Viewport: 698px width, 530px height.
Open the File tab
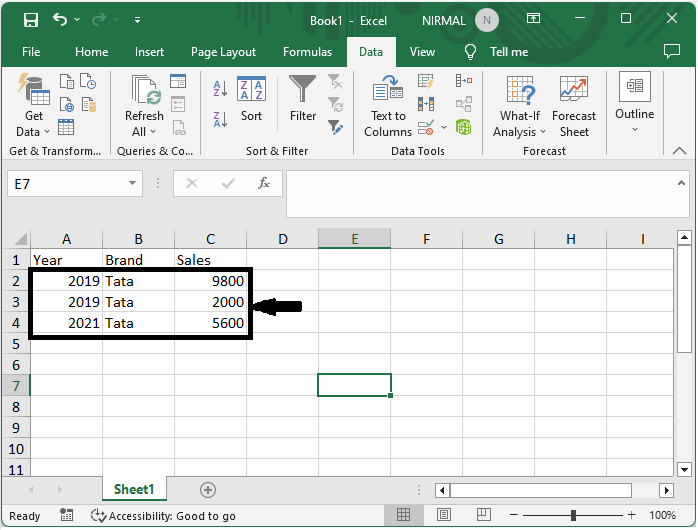[31, 52]
